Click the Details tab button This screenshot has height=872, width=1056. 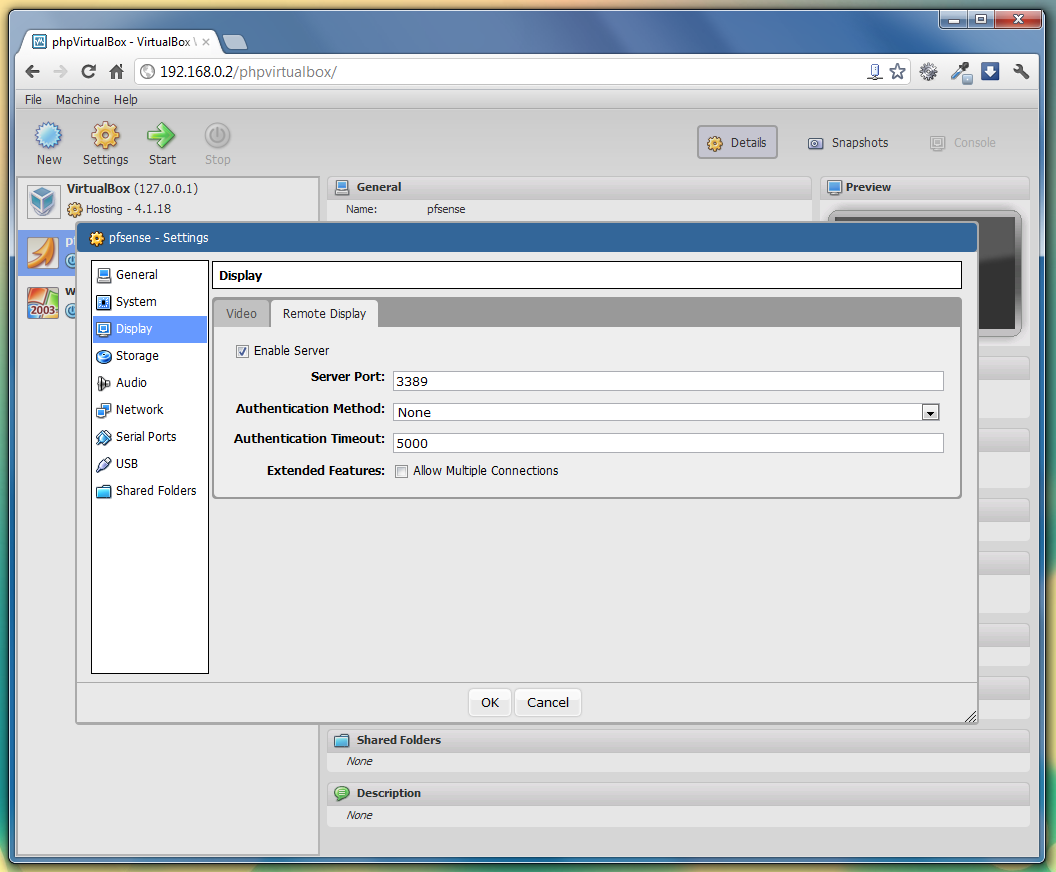click(737, 143)
